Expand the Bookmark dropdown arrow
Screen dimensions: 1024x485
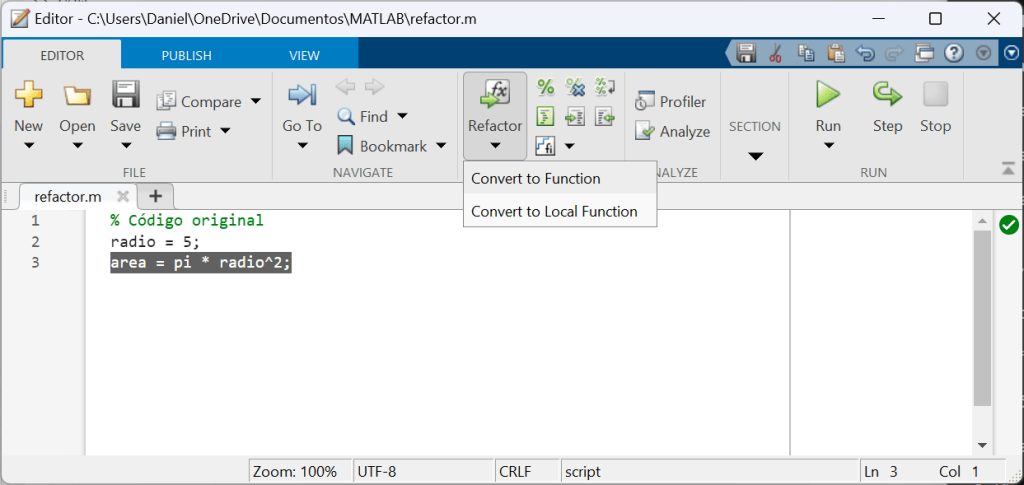pos(438,146)
